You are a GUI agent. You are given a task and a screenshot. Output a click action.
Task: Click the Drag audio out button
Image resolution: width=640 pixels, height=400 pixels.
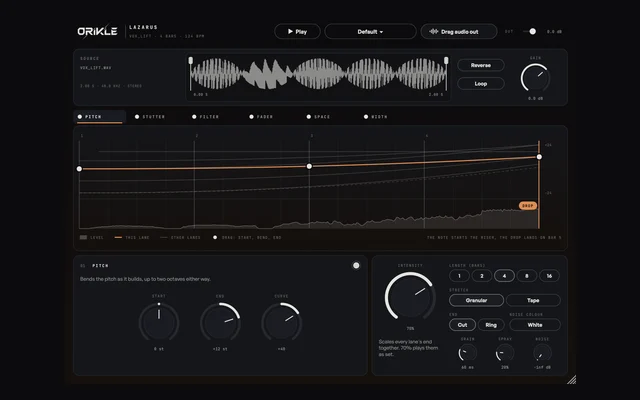click(459, 31)
